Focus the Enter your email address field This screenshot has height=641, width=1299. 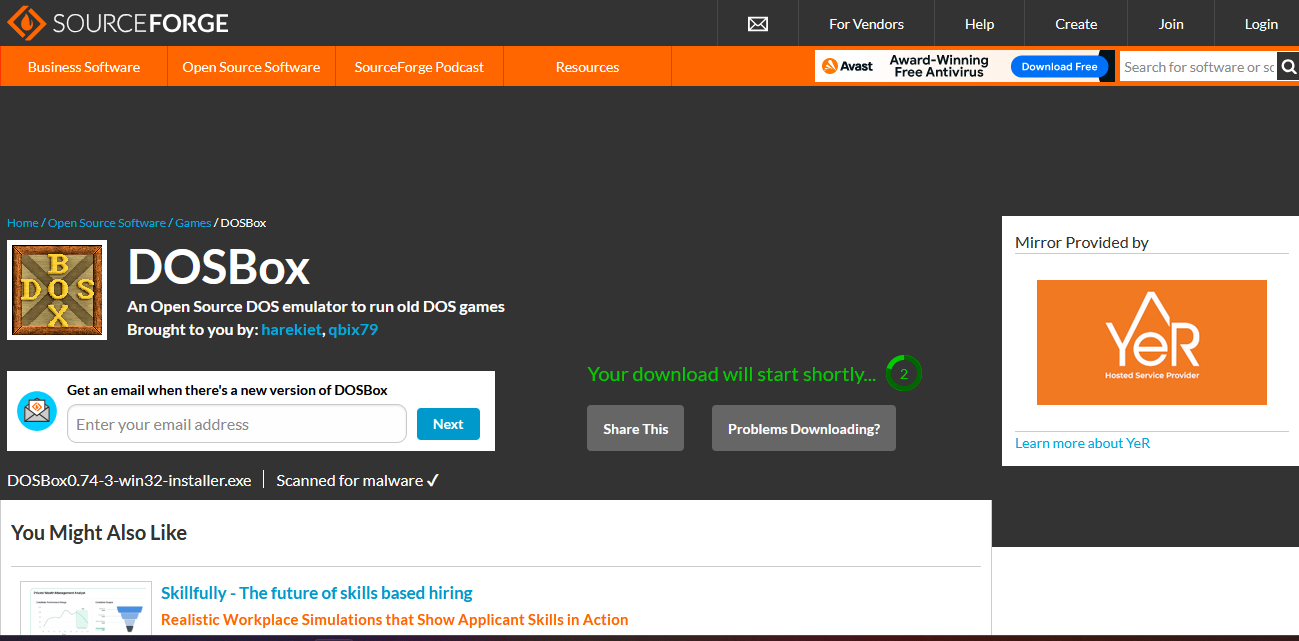pyautogui.click(x=236, y=424)
